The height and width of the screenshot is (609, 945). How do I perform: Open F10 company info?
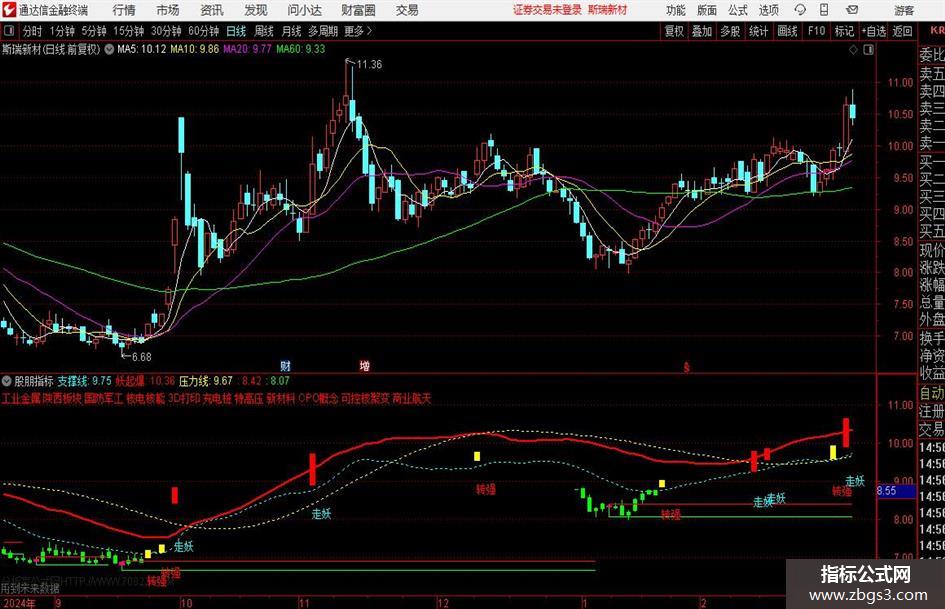tap(816, 31)
